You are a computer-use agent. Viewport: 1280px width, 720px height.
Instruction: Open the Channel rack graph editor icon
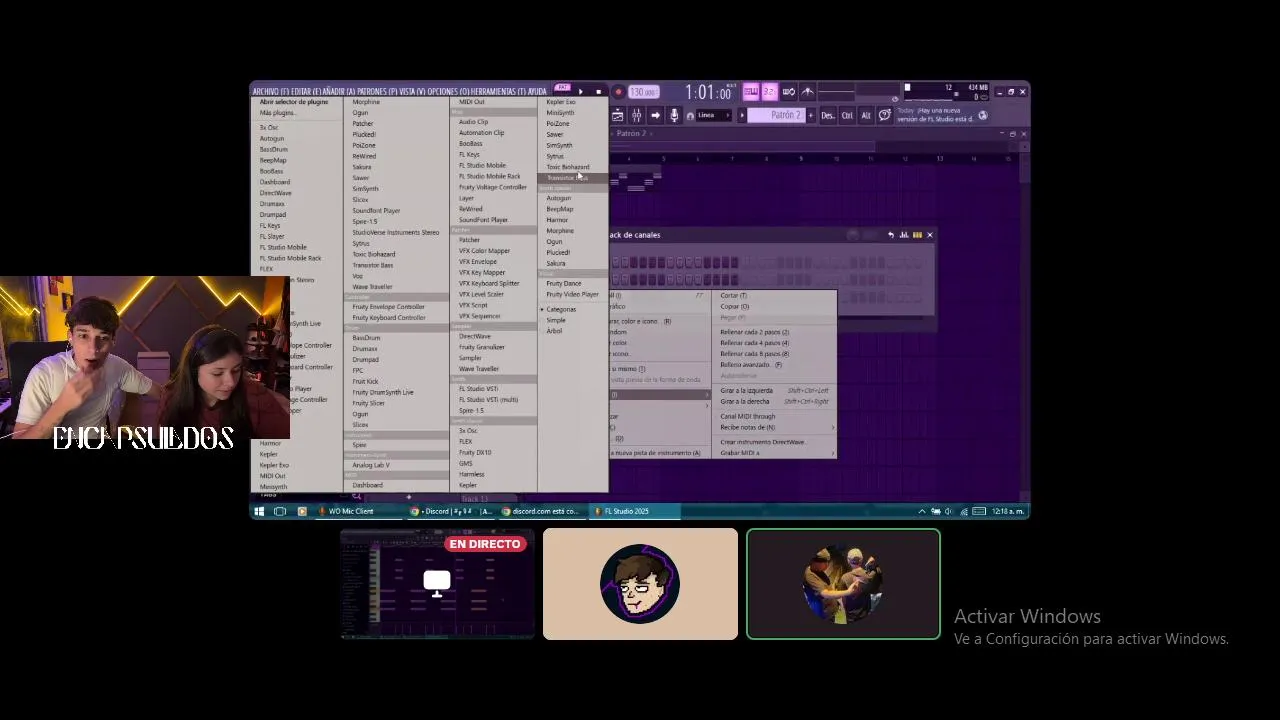pos(904,235)
